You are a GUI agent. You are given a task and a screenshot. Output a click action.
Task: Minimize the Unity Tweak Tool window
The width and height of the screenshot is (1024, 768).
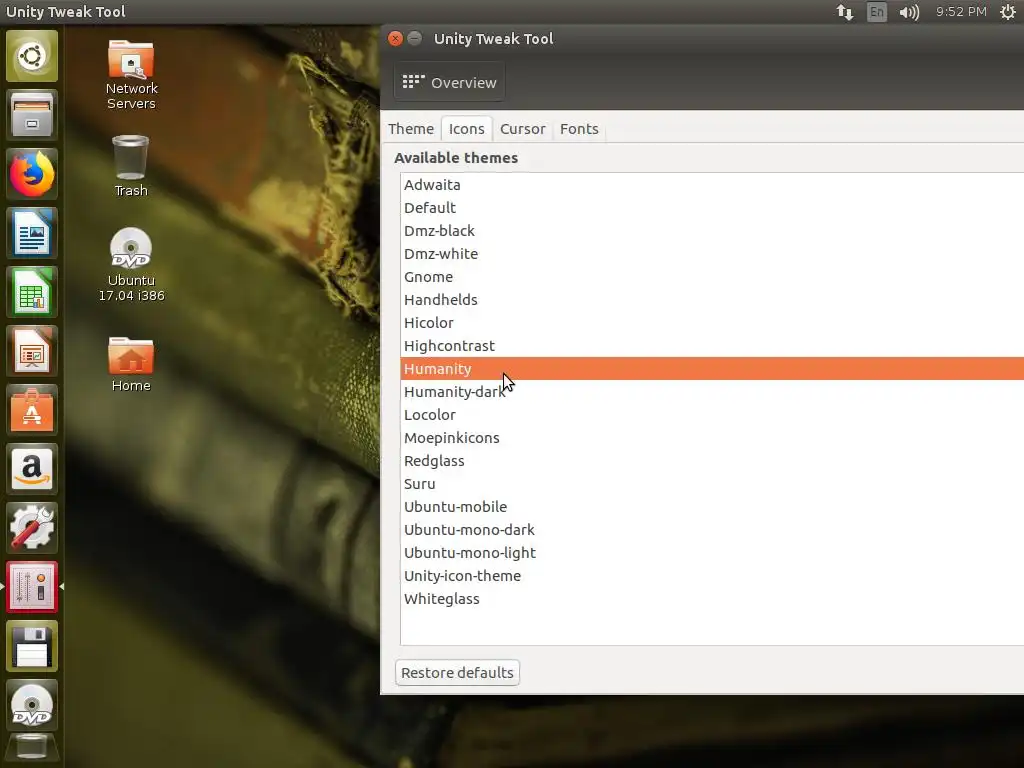coord(414,39)
